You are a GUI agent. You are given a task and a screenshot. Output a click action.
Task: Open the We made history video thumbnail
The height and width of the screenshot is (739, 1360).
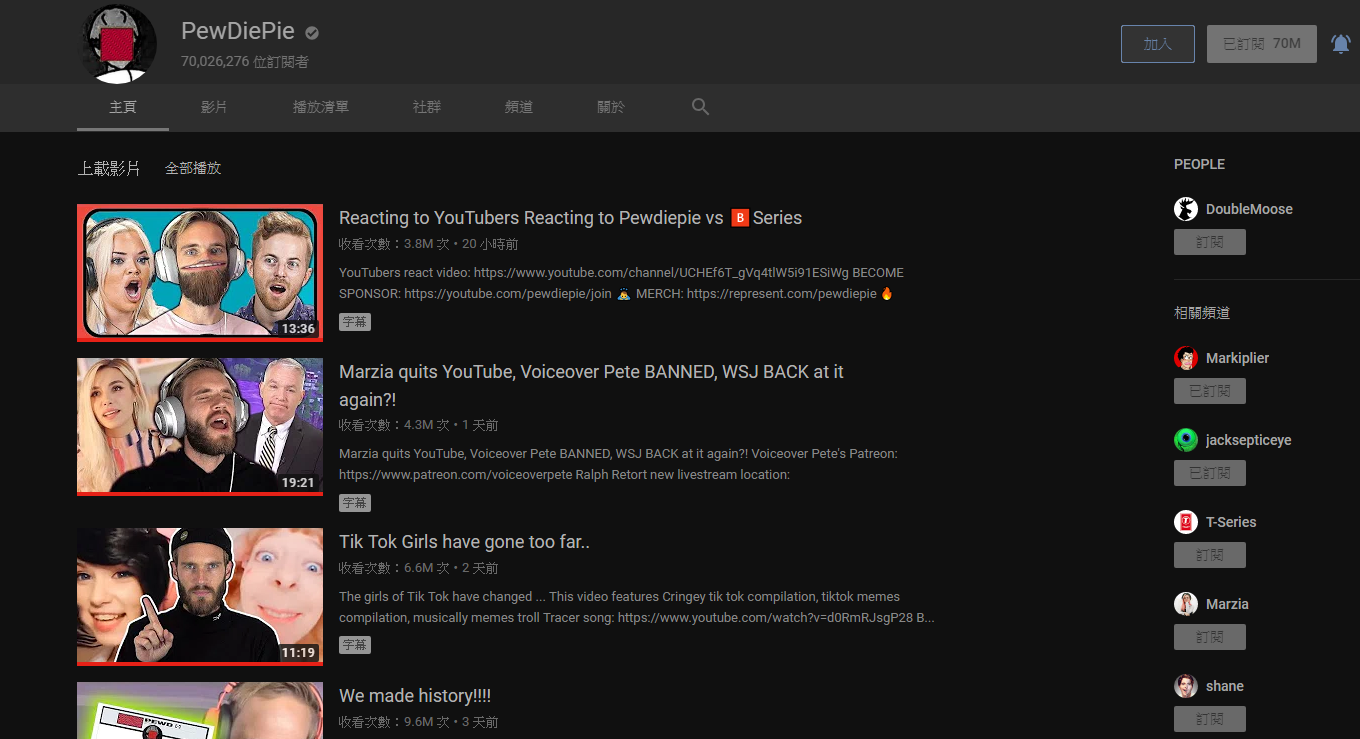point(200,710)
